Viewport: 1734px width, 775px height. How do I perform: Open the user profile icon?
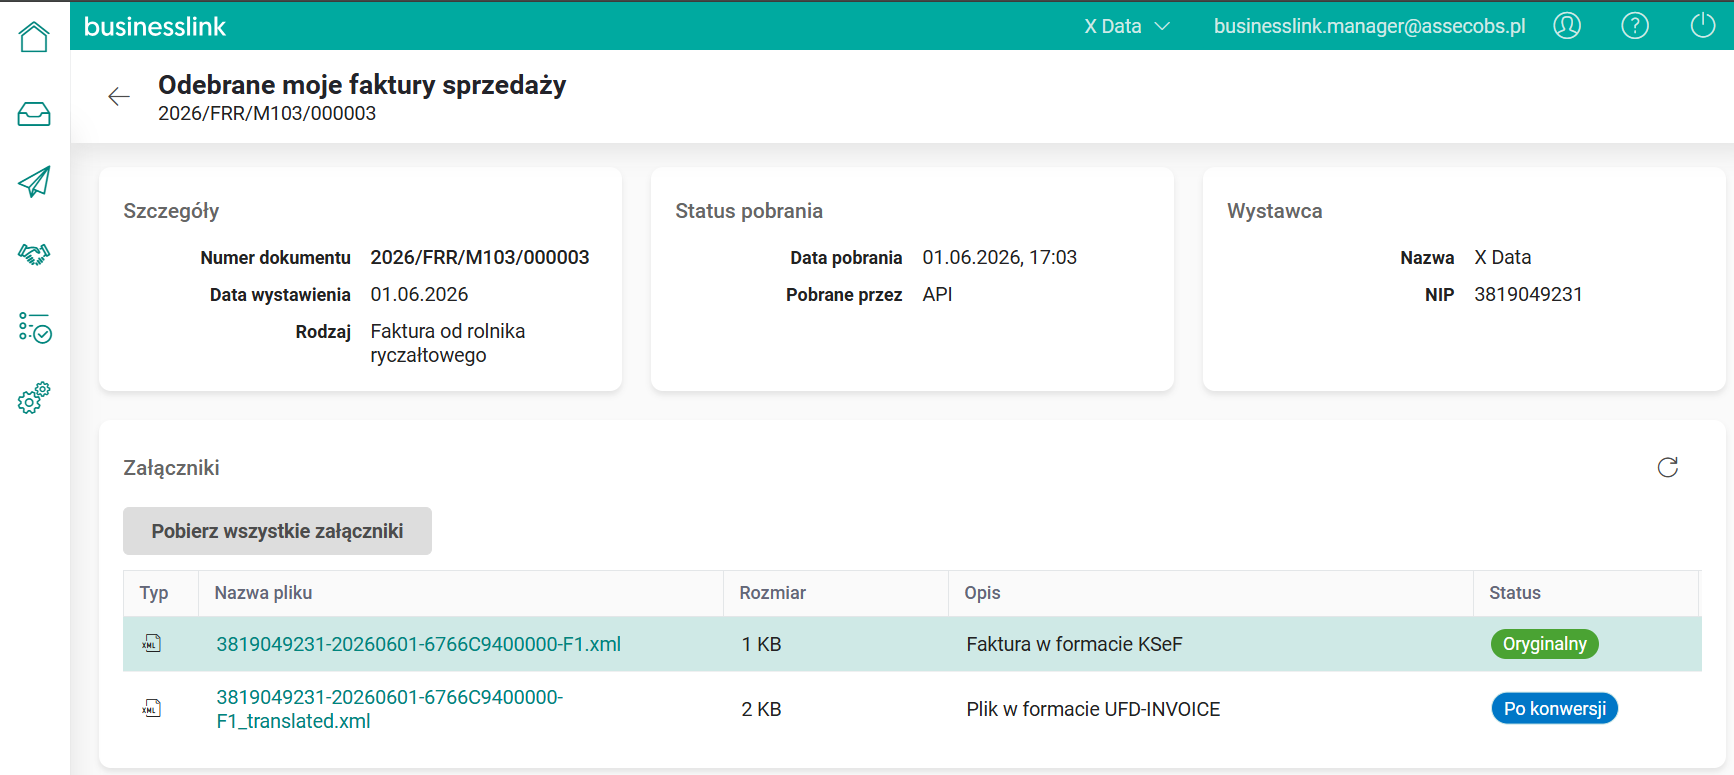pos(1567,26)
